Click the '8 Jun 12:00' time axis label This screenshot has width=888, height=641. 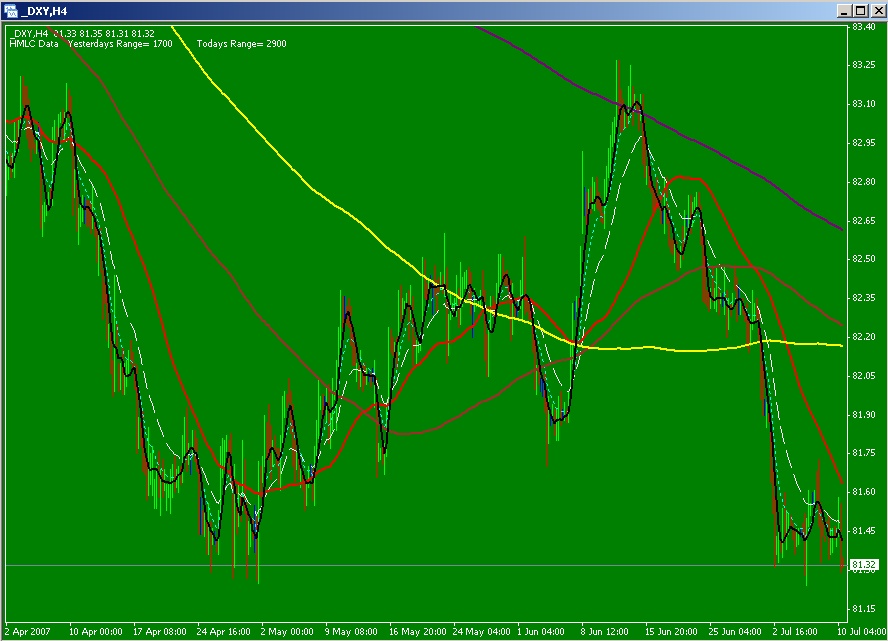(605, 631)
